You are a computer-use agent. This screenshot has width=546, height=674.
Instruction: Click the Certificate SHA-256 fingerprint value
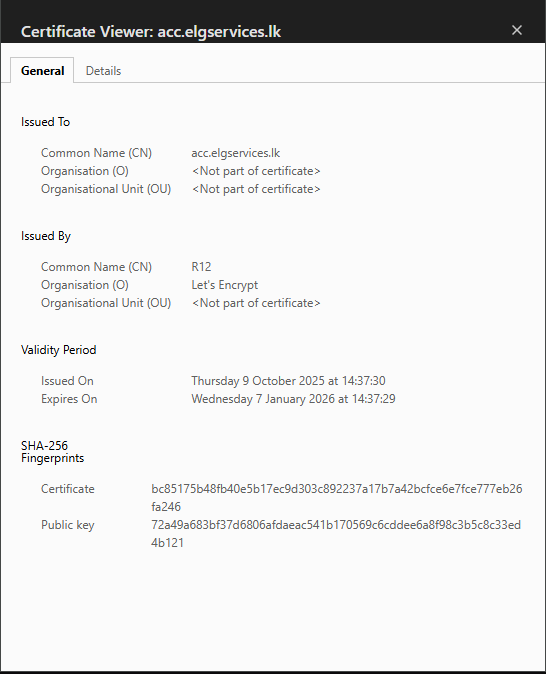pyautogui.click(x=337, y=498)
